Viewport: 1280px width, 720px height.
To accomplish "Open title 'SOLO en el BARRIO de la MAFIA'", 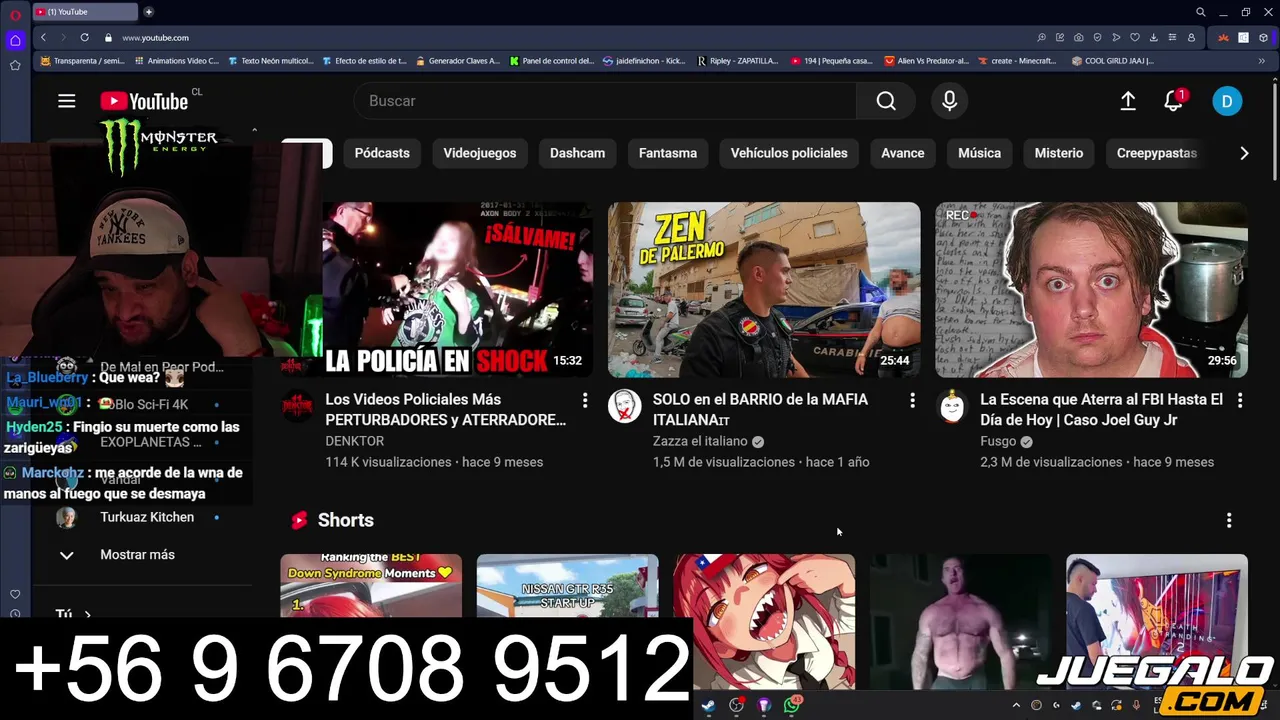I will coord(760,410).
